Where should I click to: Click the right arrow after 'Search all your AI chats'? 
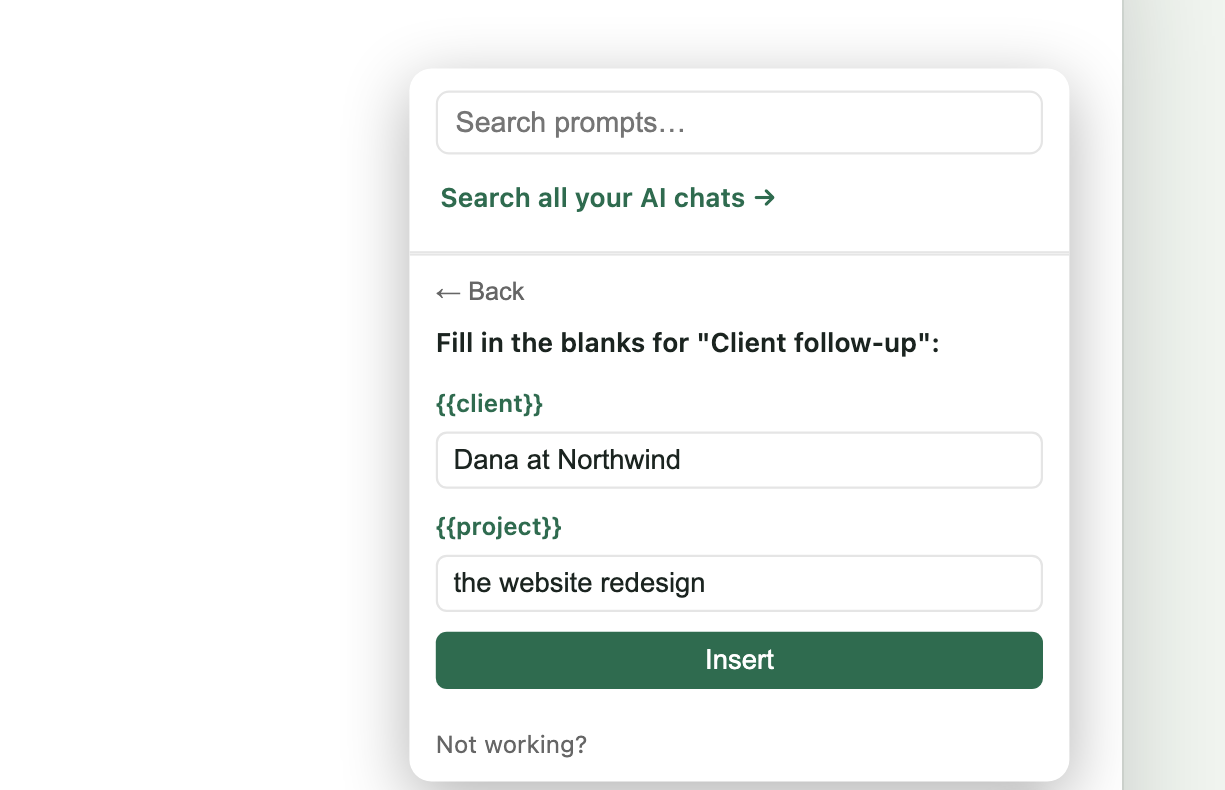click(765, 198)
